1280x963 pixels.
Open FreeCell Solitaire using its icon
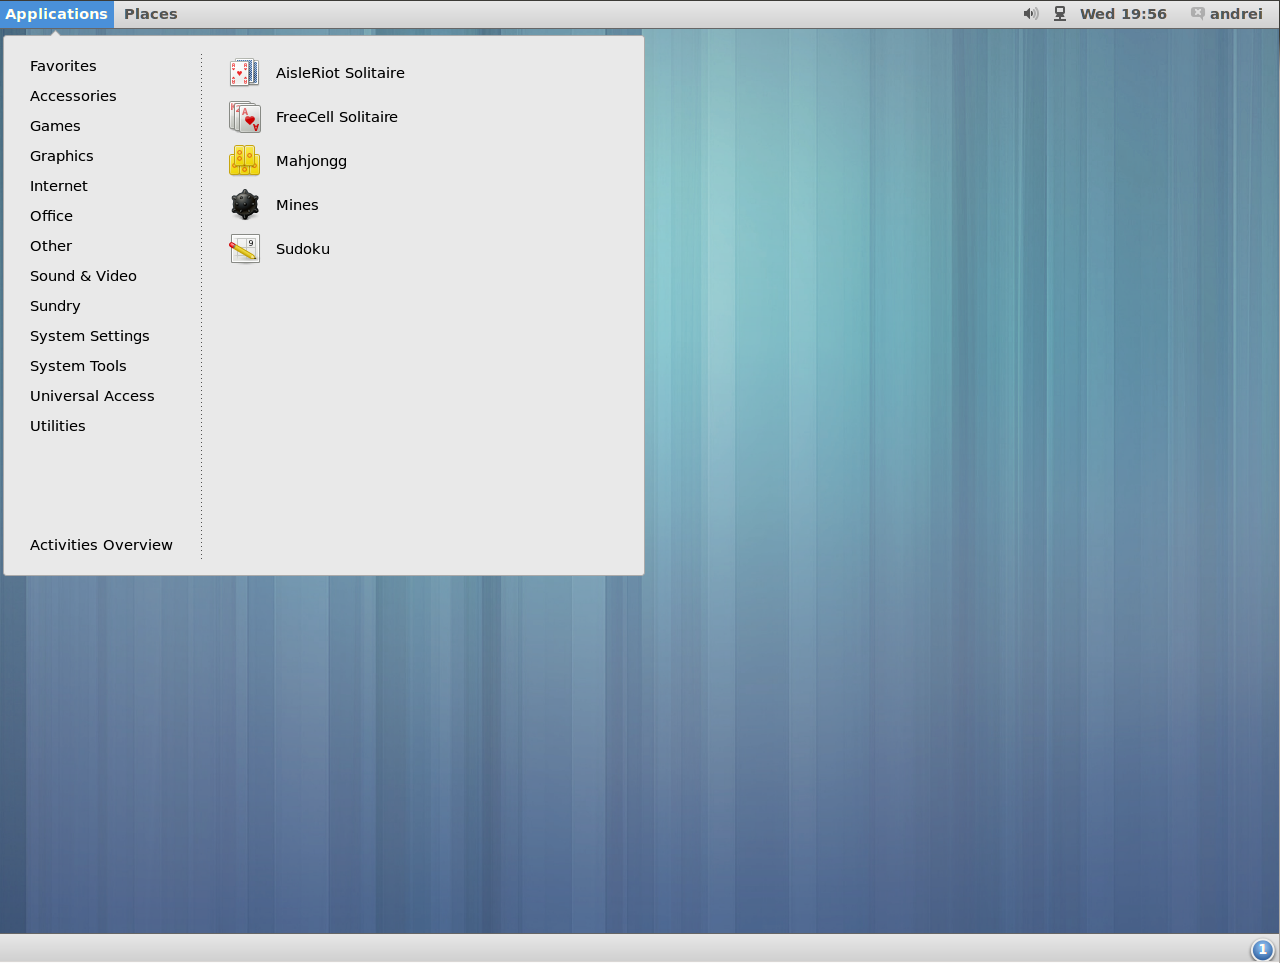pyautogui.click(x=244, y=117)
